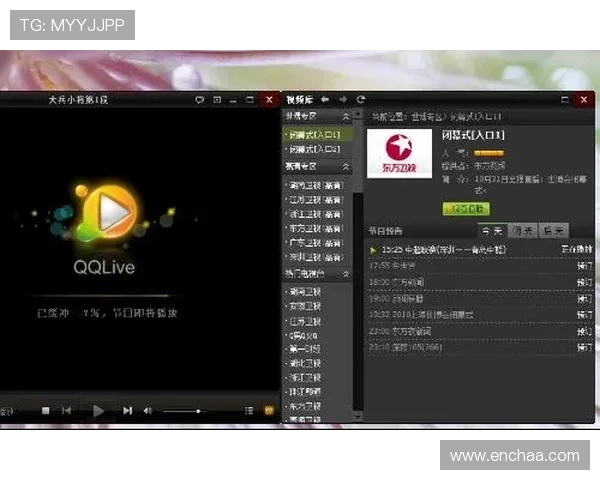Click the green watch-live button

click(466, 209)
